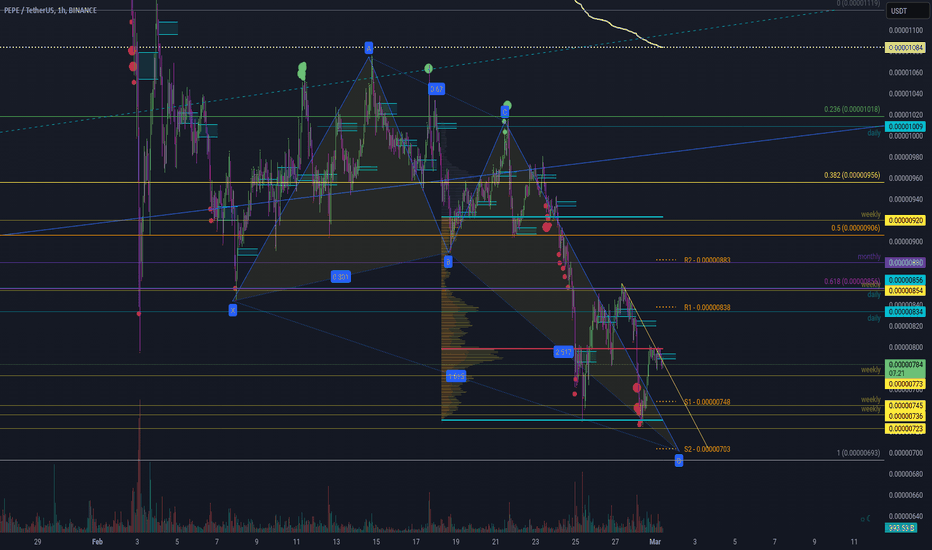The image size is (932, 550).
Task: Click the weekly label beside 0.00000920
Action: click(x=871, y=214)
